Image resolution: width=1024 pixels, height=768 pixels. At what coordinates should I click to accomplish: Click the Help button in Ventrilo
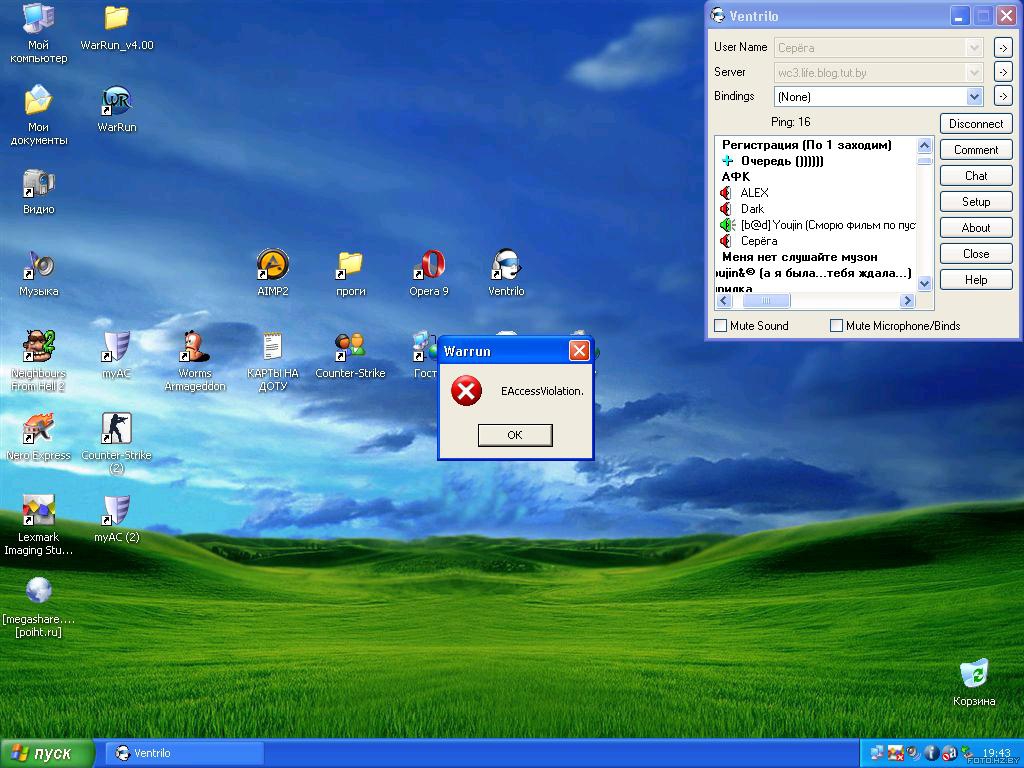(x=976, y=280)
